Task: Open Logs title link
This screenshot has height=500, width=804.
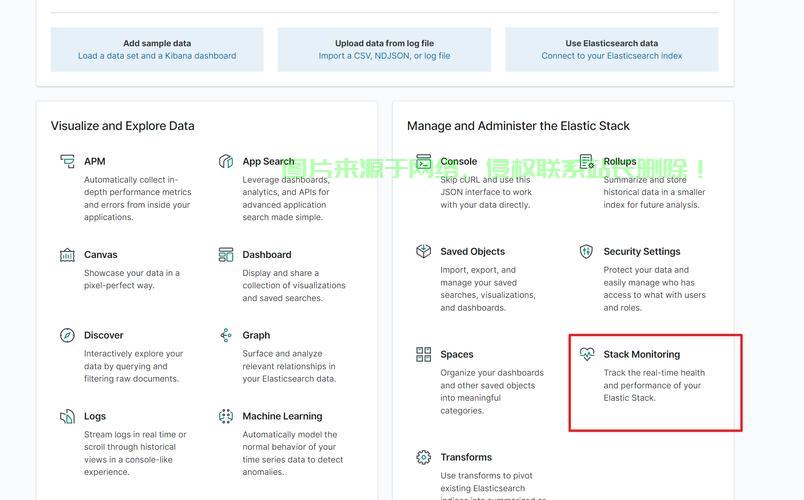Action: (x=95, y=416)
